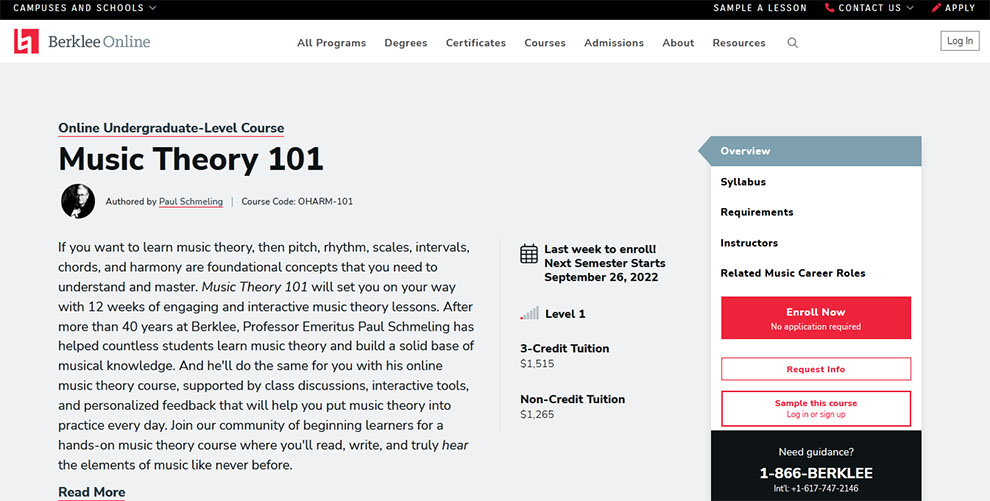
Task: Follow the Online Undergraduate-Level Course link
Action: 171,128
